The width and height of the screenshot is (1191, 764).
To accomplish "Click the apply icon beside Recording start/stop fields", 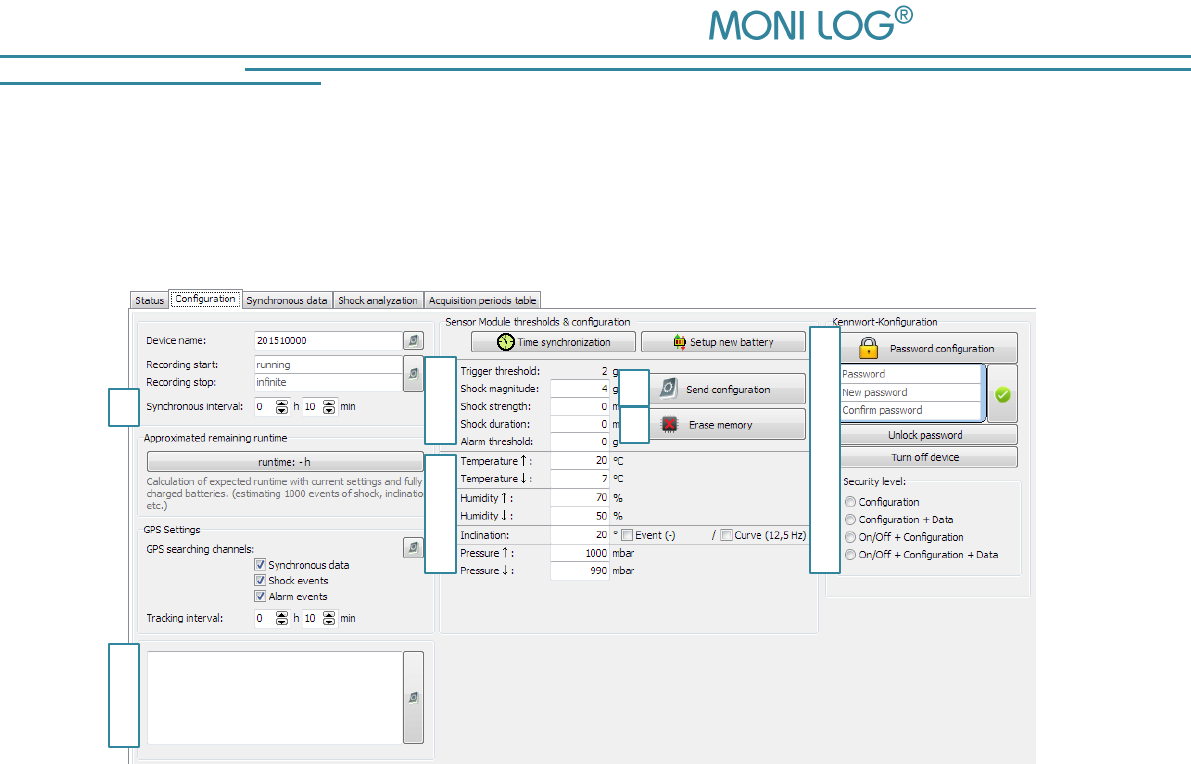I will (x=413, y=374).
